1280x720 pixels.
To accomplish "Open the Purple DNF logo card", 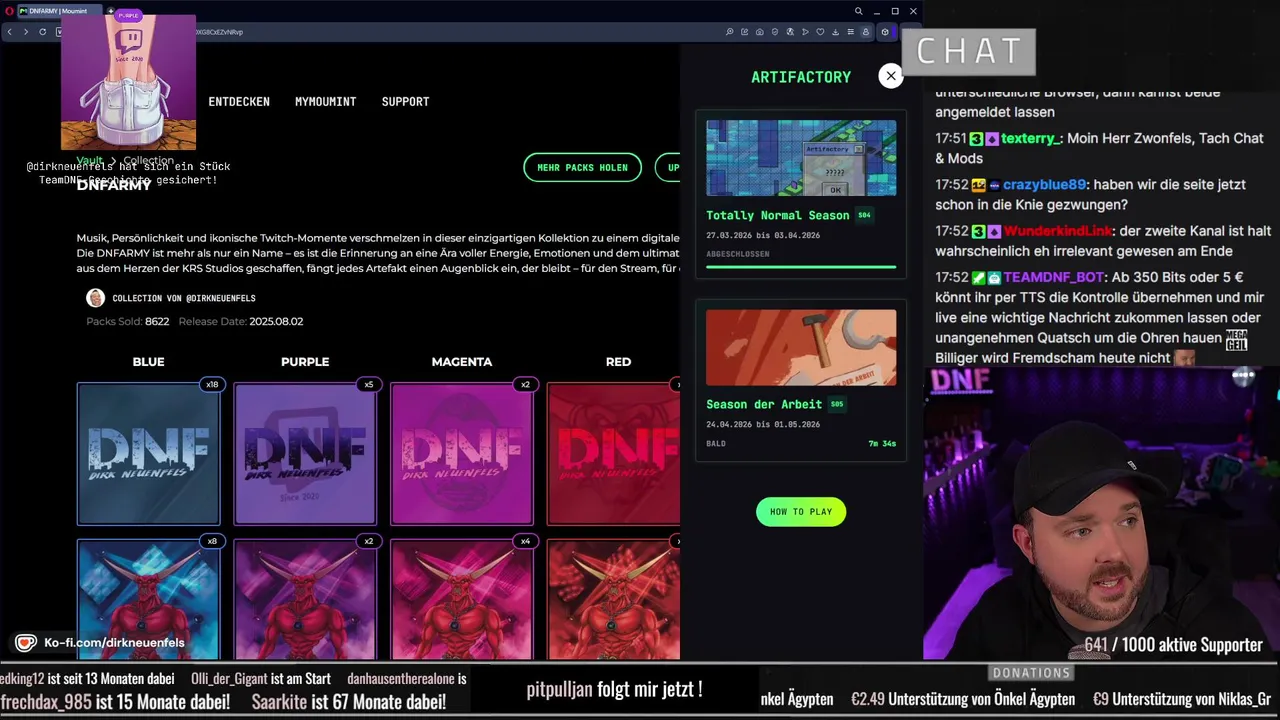I will point(305,454).
